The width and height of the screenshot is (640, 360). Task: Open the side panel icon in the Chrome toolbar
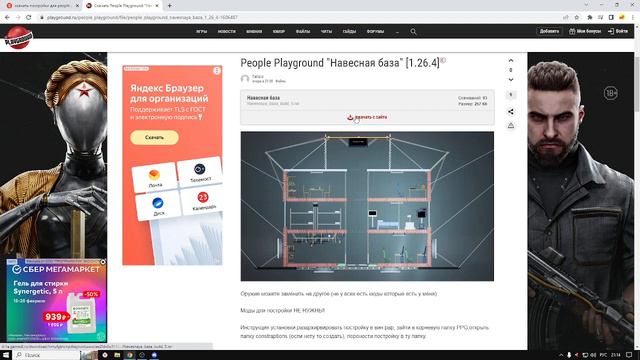[x=611, y=18]
